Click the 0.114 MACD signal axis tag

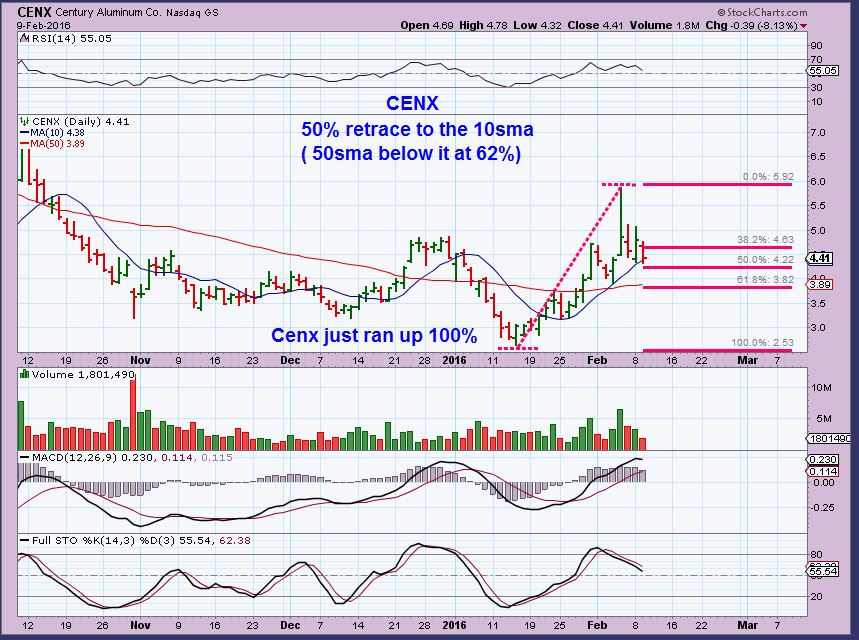(823, 471)
